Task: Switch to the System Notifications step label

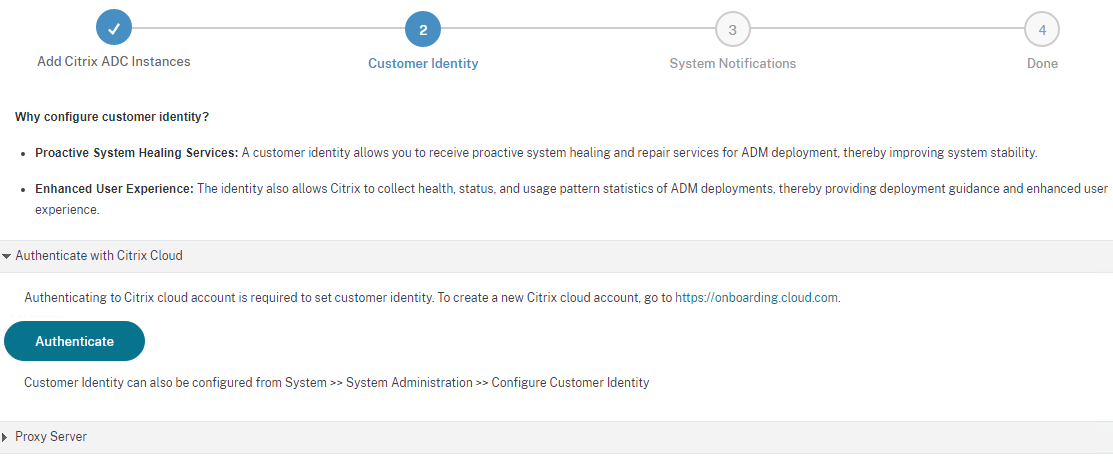Action: point(733,64)
